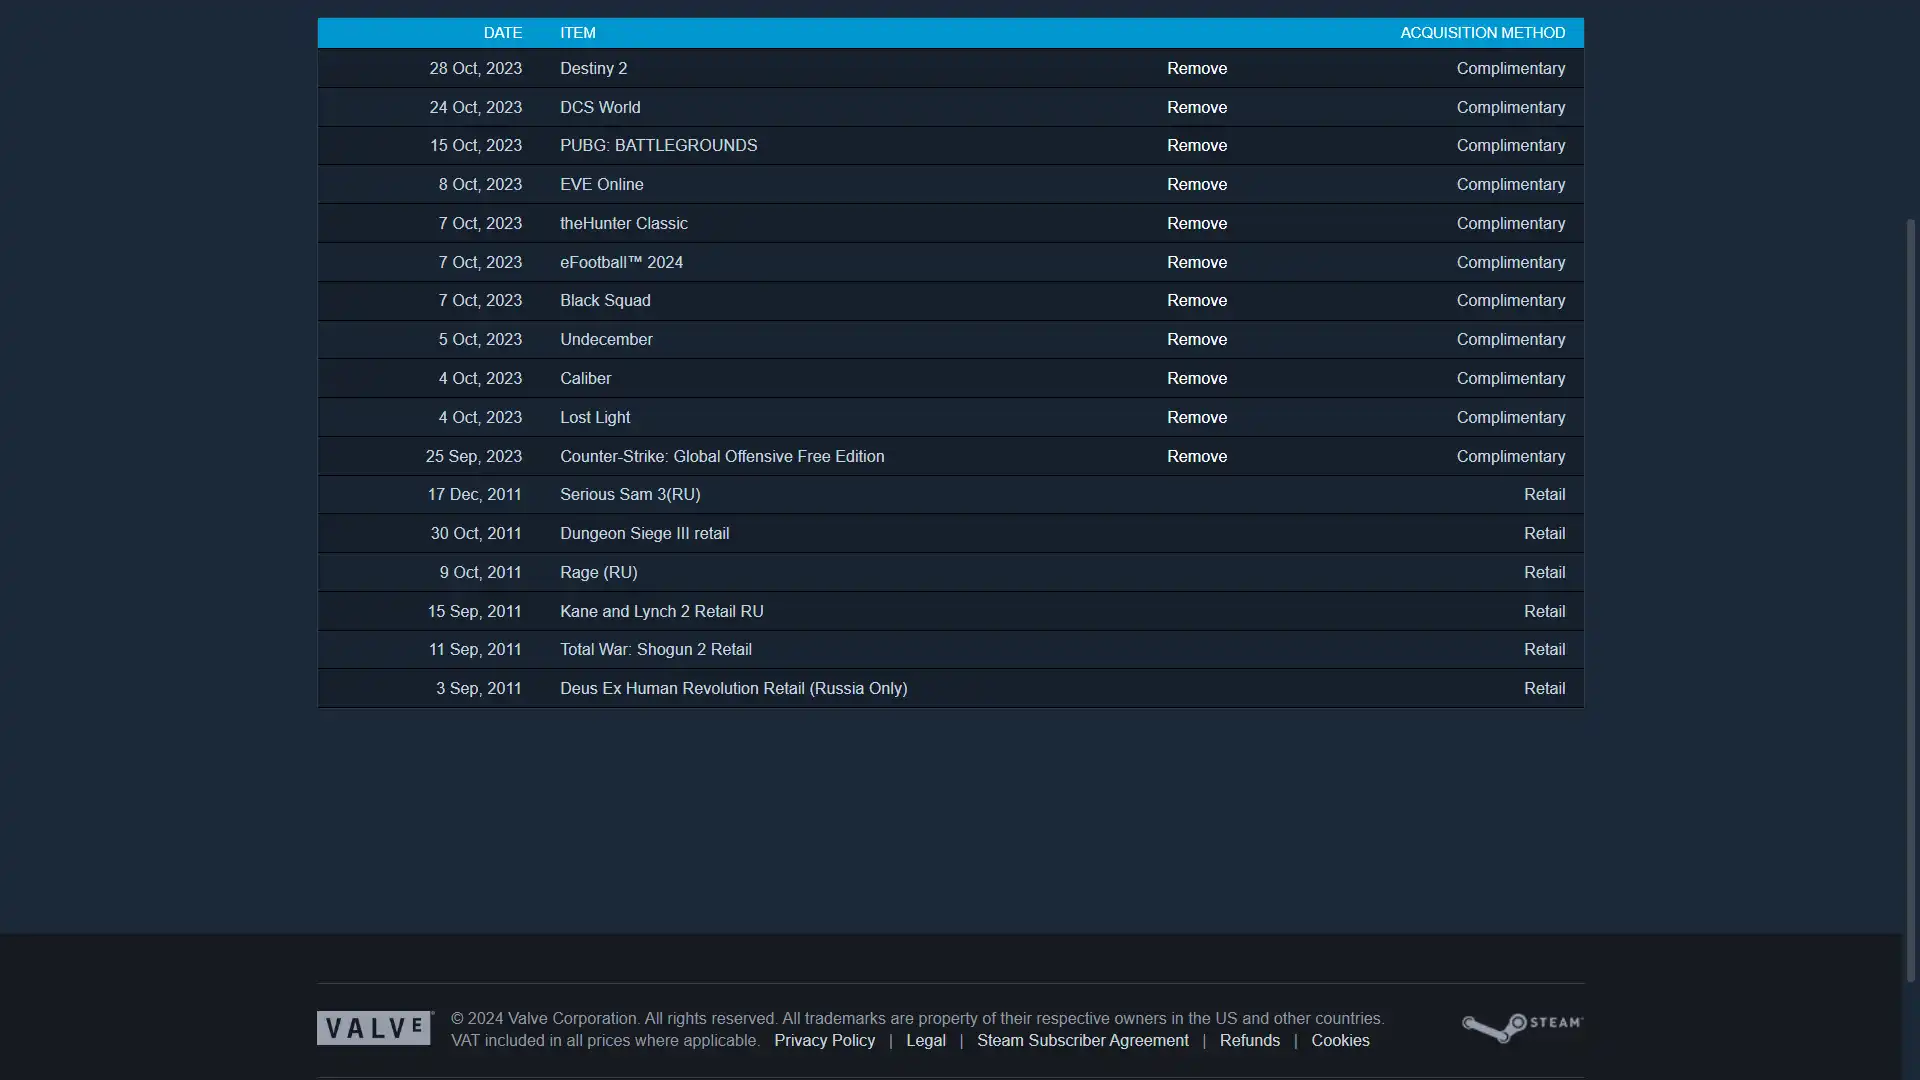Screen dimensions: 1920x1080
Task: Click the 25 Sep, 2023 date cell
Action: tap(474, 456)
